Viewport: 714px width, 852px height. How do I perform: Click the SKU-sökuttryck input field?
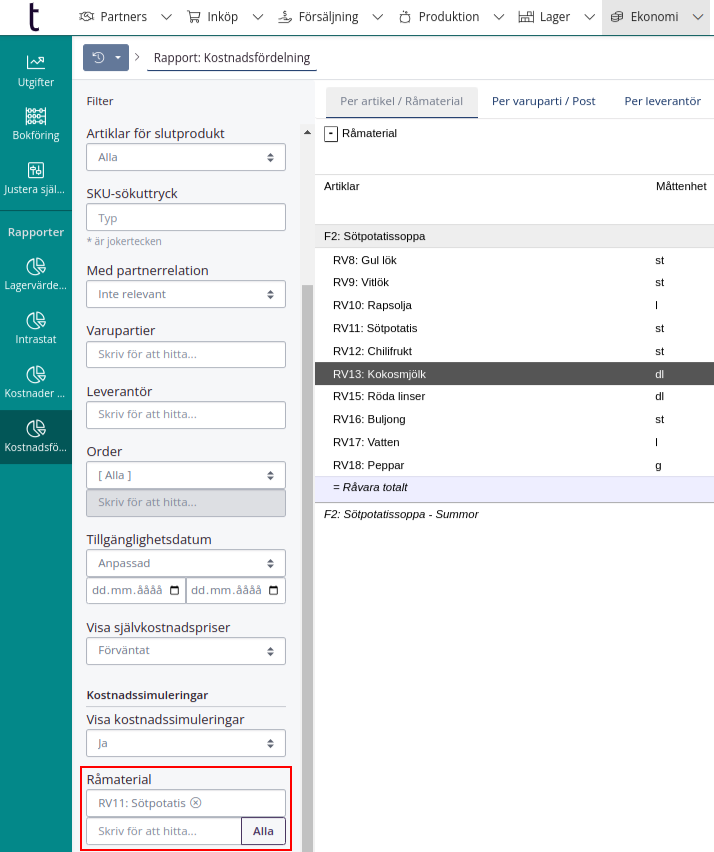(186, 218)
